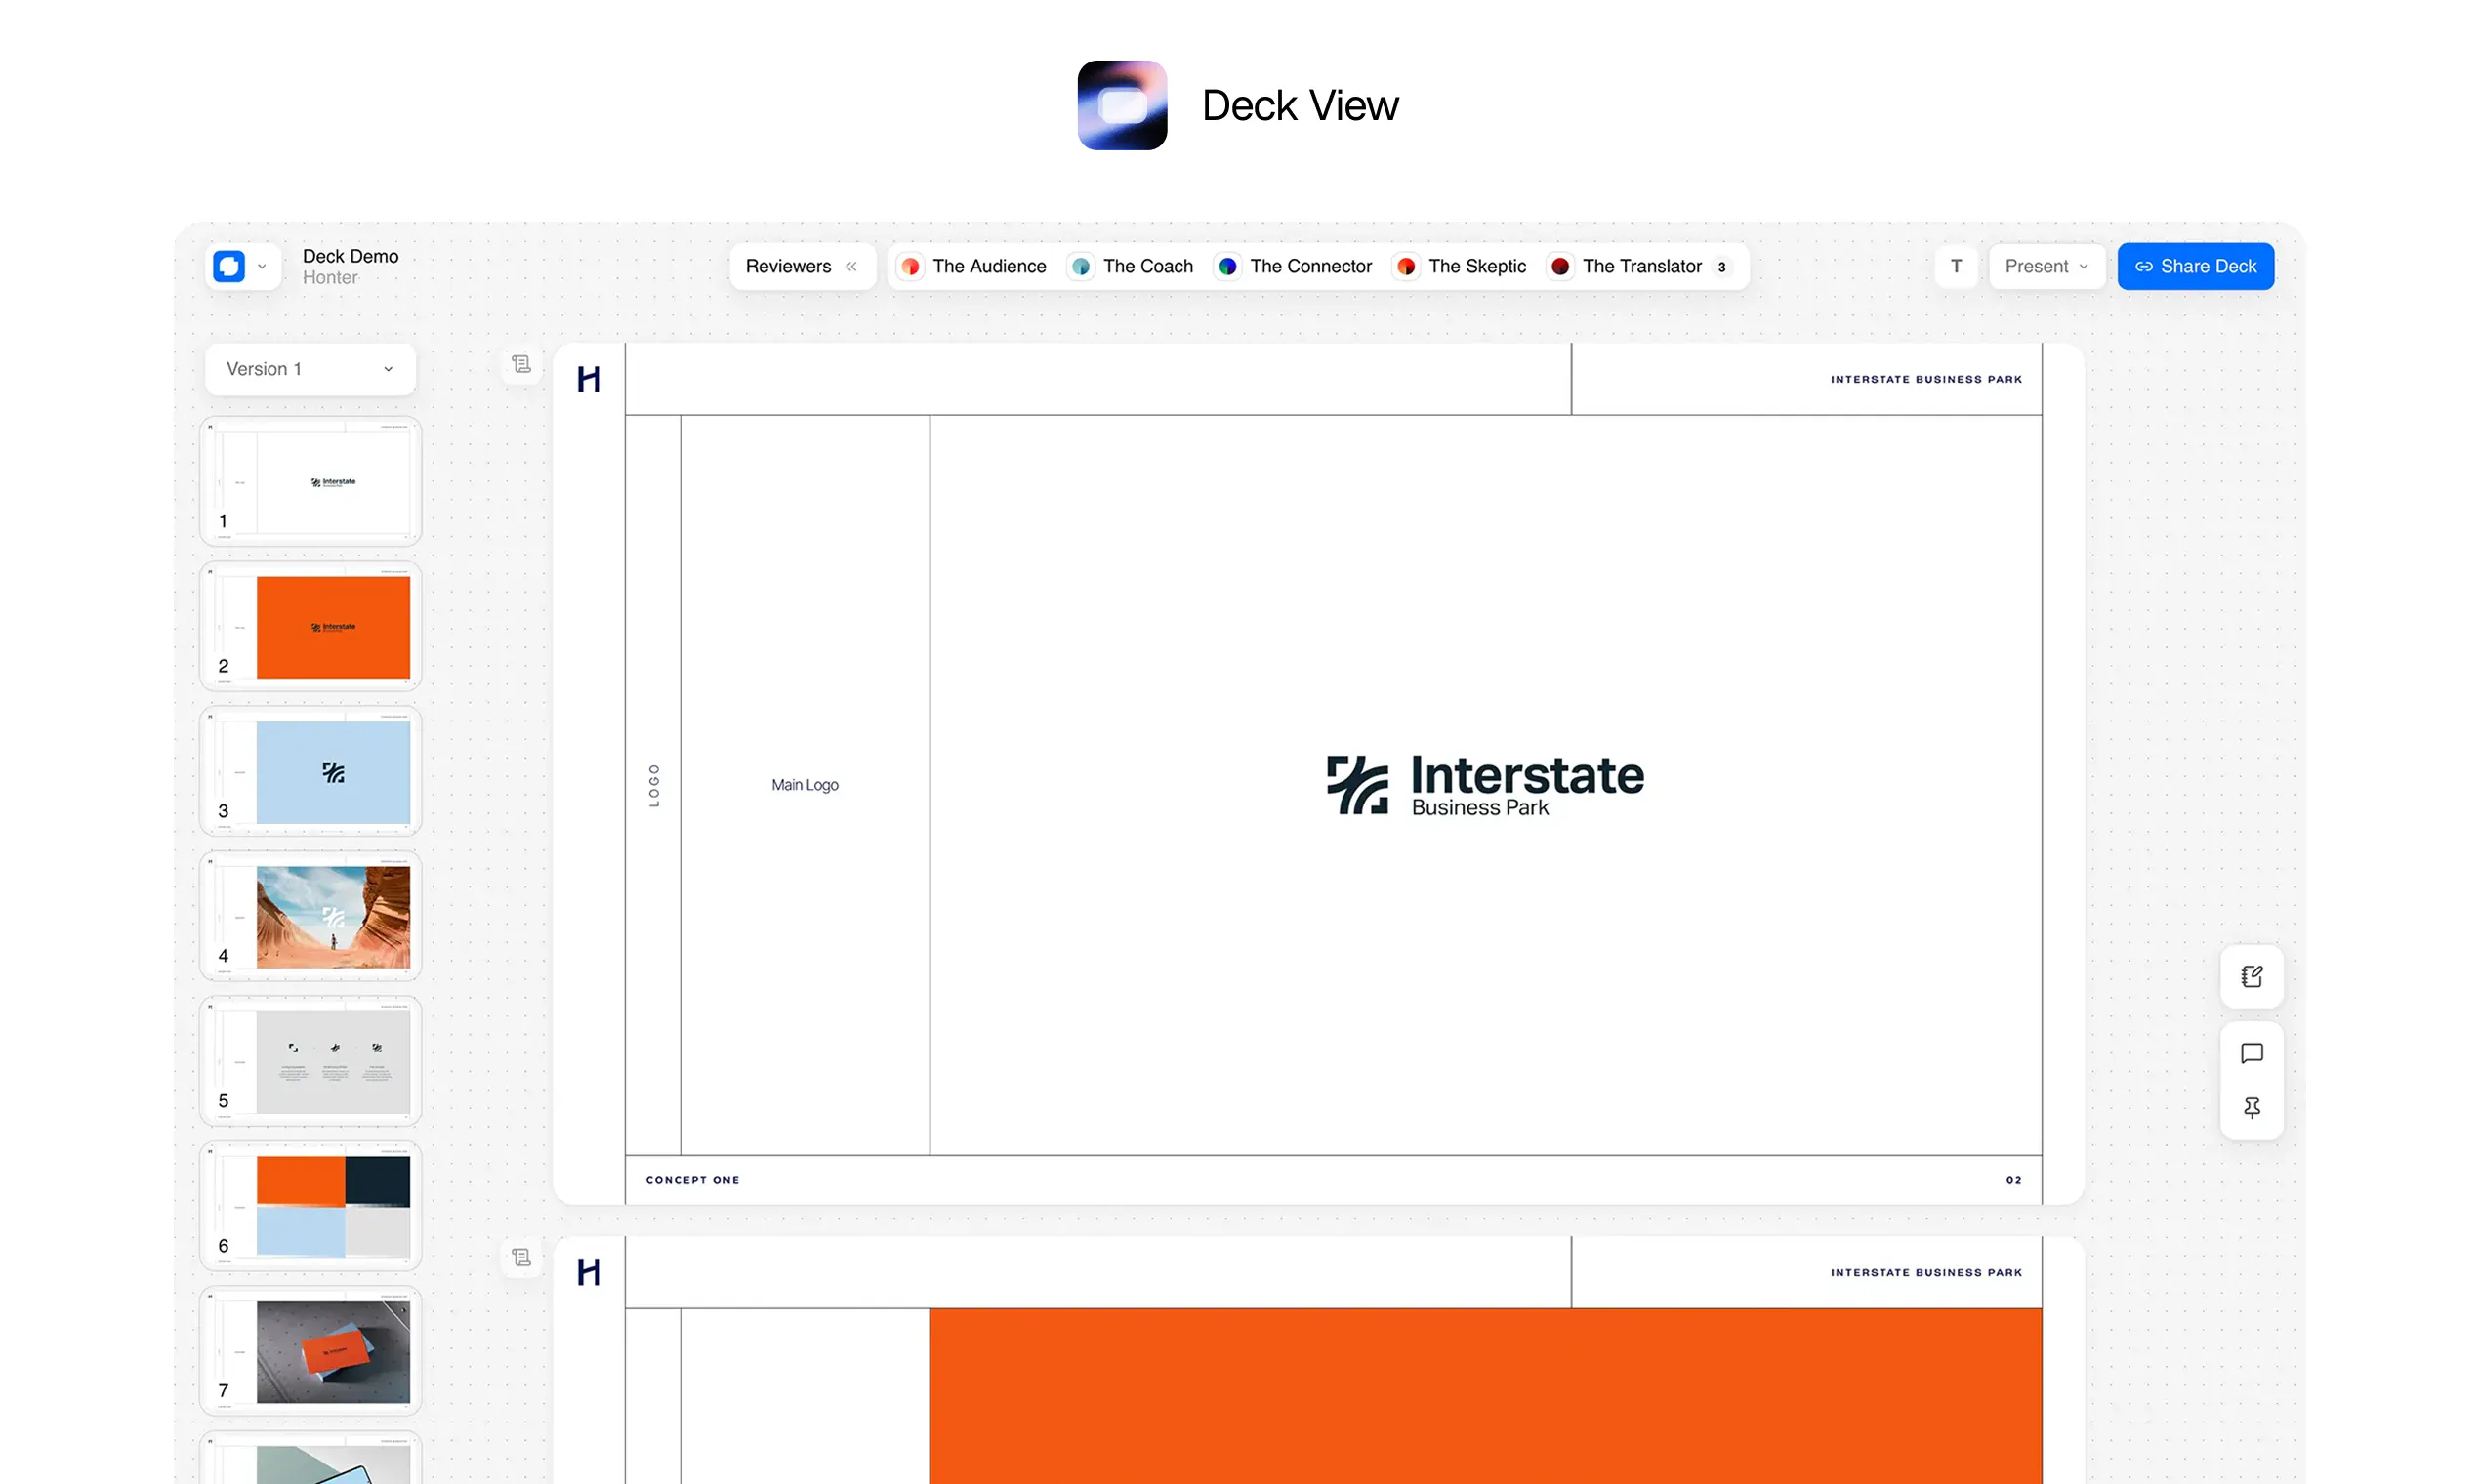Select The Translator reviewer
Screen dimensions: 2480x1484
[1638, 266]
